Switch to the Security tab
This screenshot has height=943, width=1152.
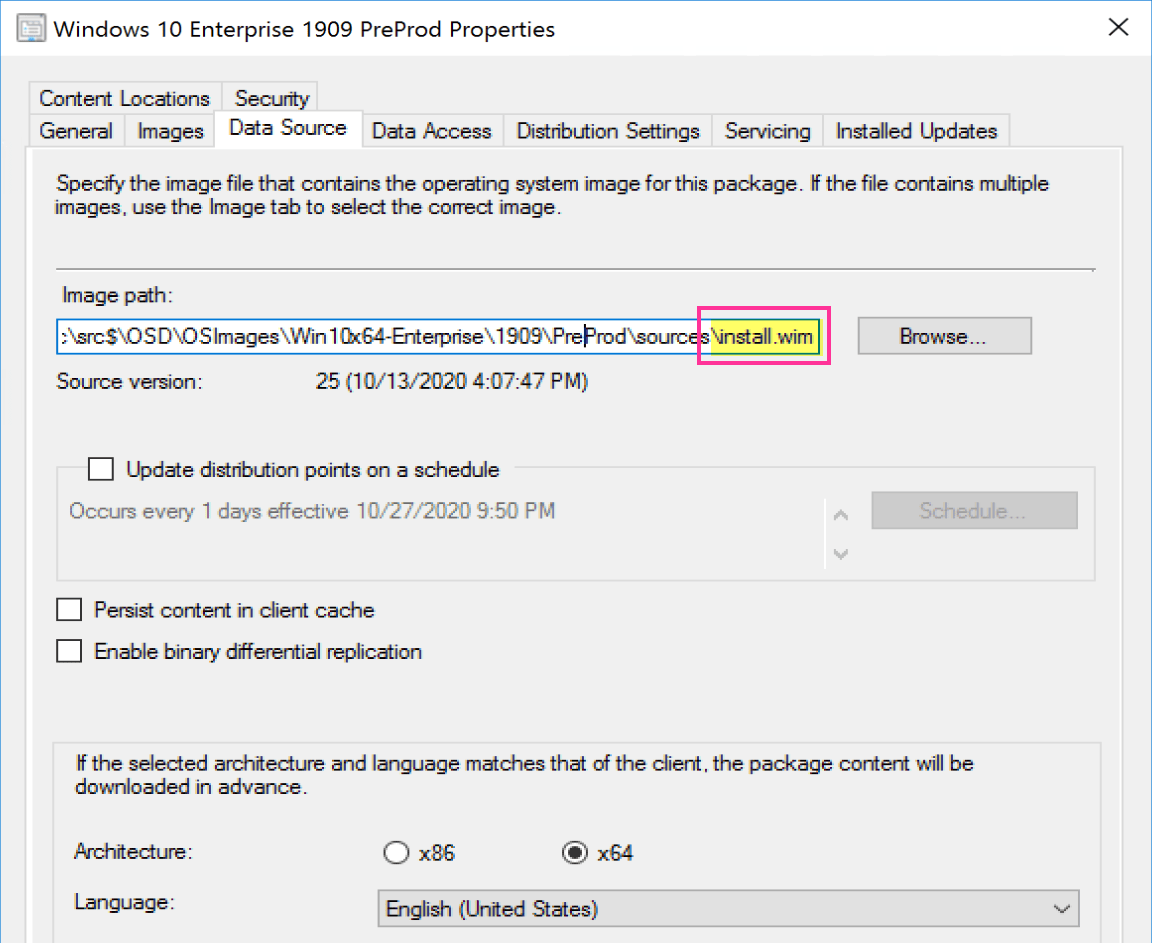[x=271, y=98]
